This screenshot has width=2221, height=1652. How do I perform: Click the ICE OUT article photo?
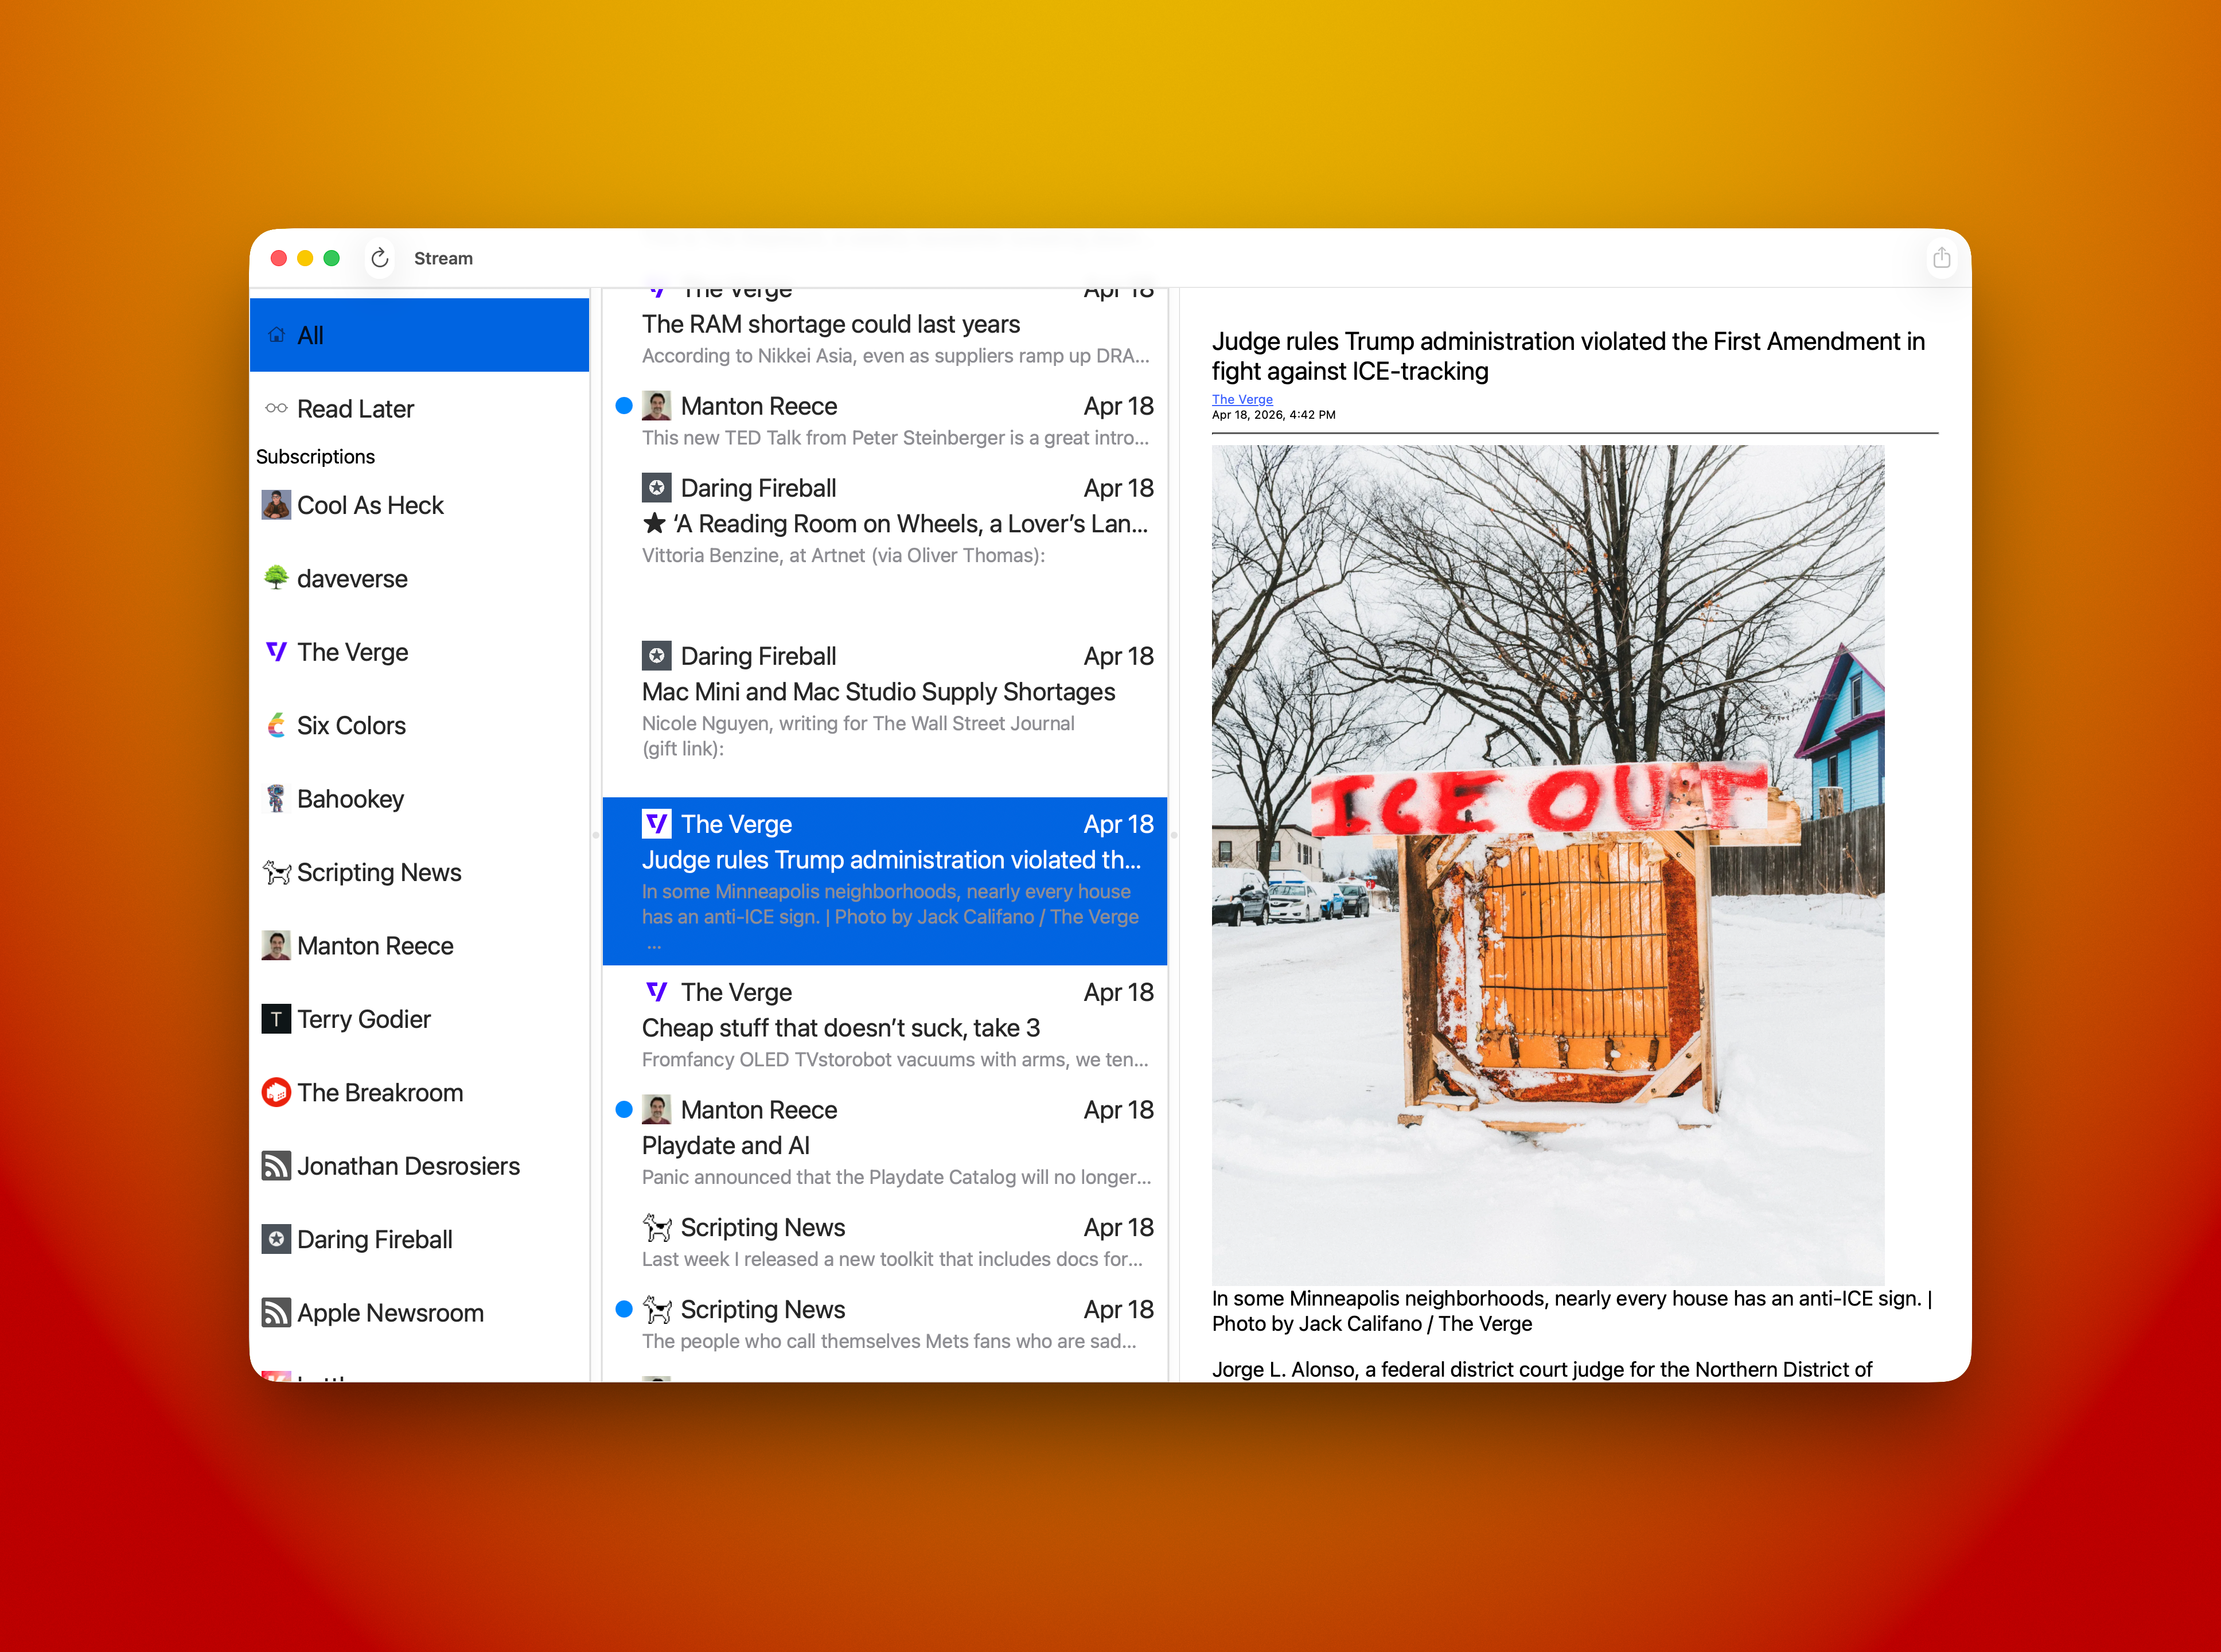1548,865
